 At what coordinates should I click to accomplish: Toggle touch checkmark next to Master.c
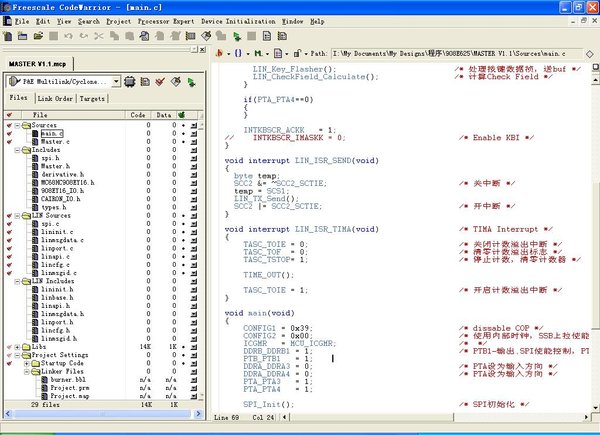tap(10, 142)
